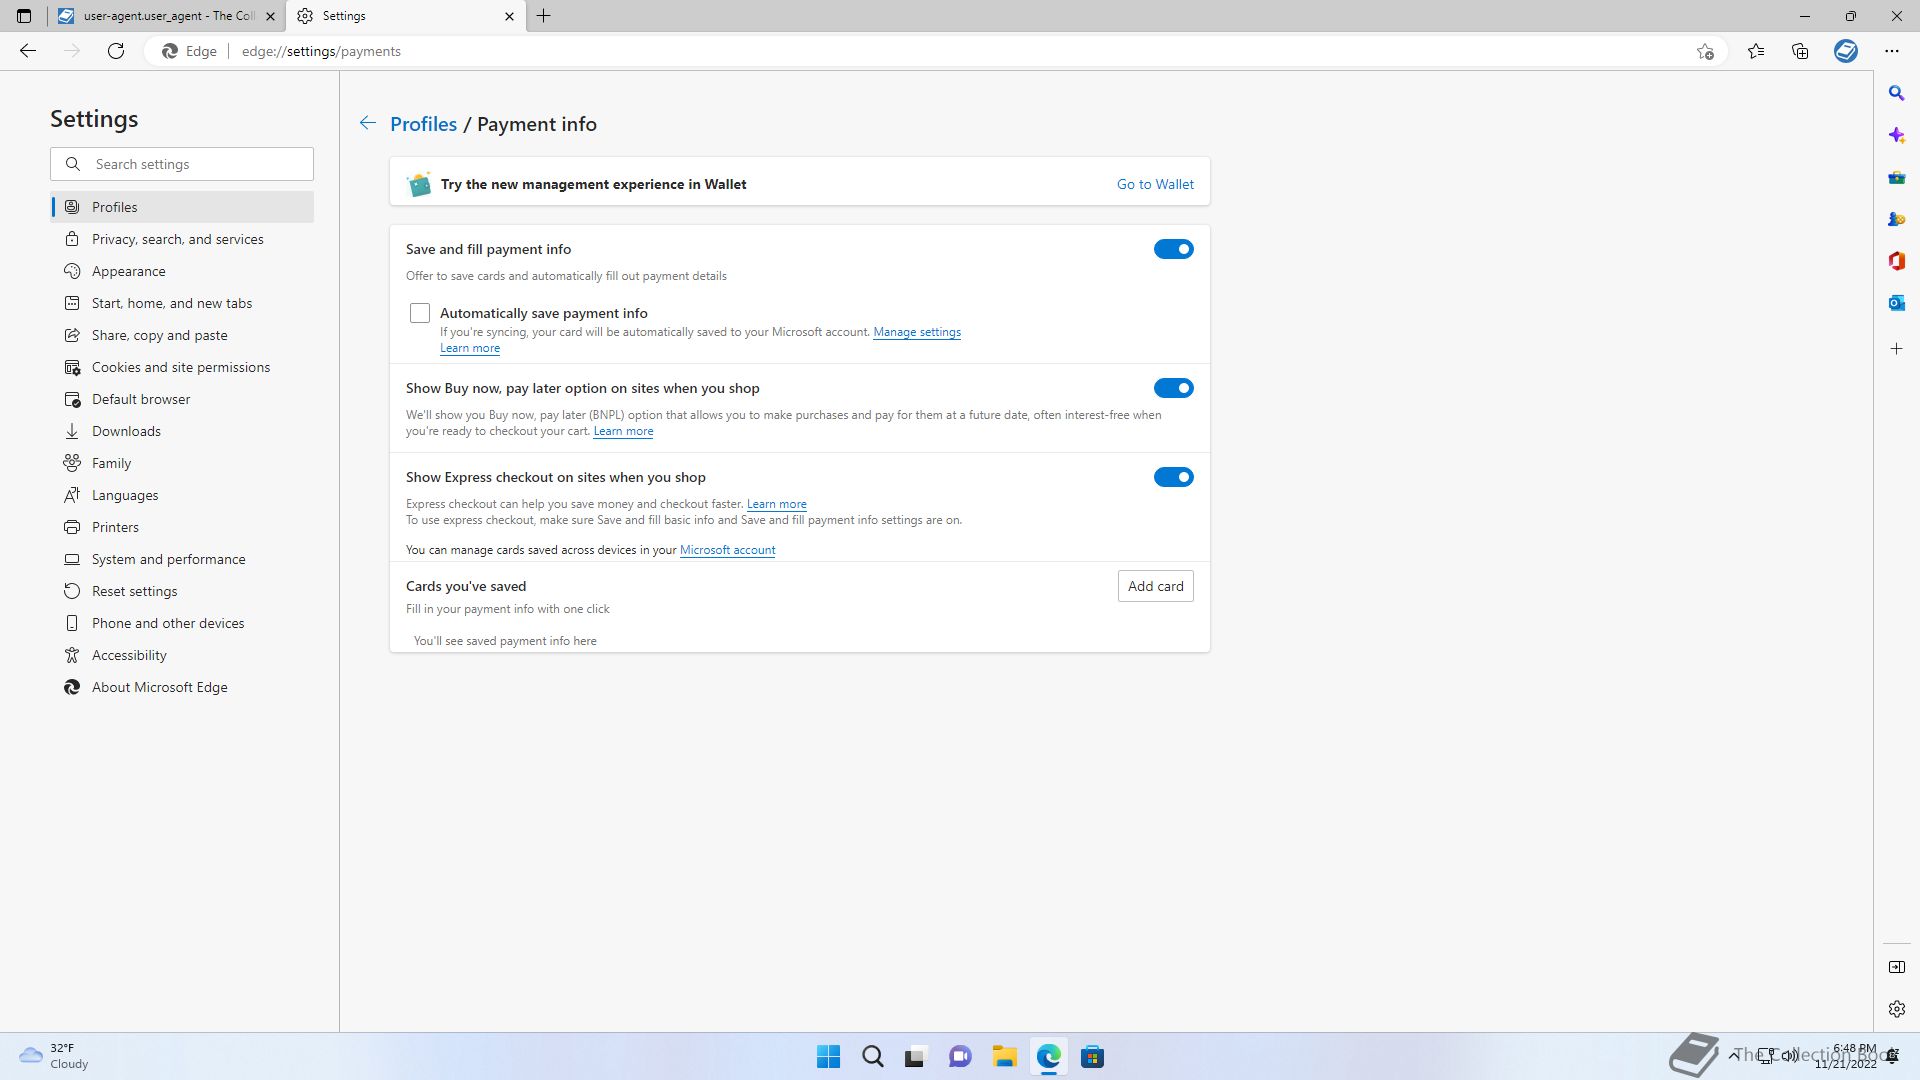1920x1080 pixels.
Task: Turn off Save and fill payment info
Action: [x=1173, y=249]
